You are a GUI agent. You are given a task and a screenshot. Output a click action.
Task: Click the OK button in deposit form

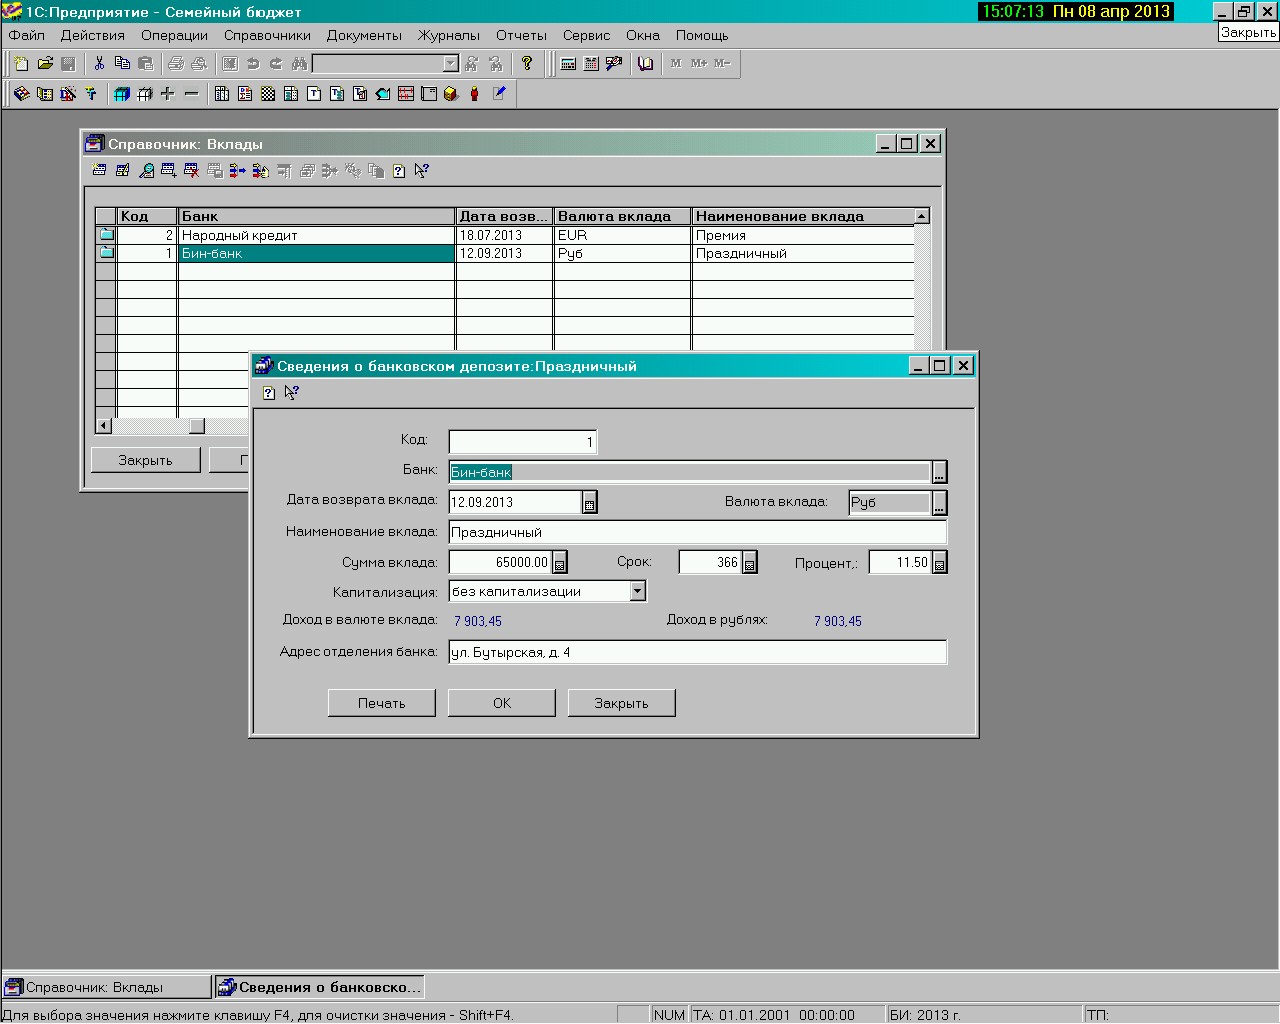[x=502, y=703]
